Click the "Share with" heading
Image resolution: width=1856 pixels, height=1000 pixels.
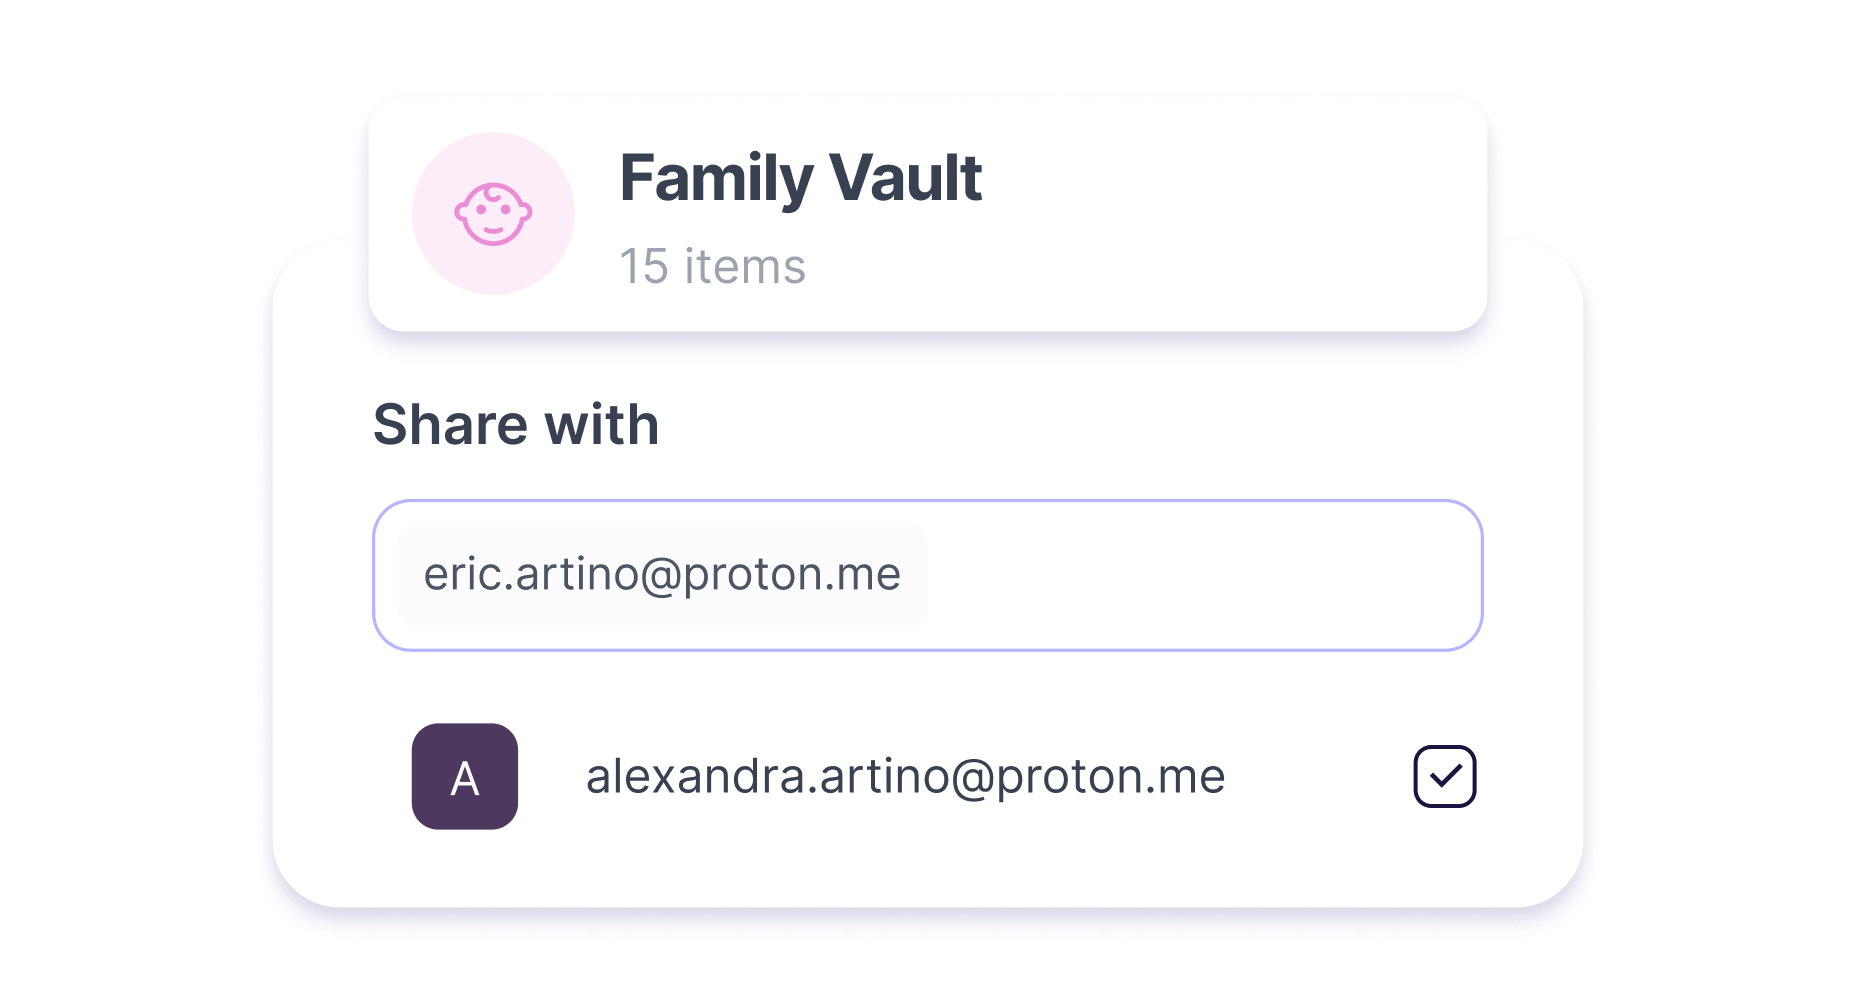516,424
